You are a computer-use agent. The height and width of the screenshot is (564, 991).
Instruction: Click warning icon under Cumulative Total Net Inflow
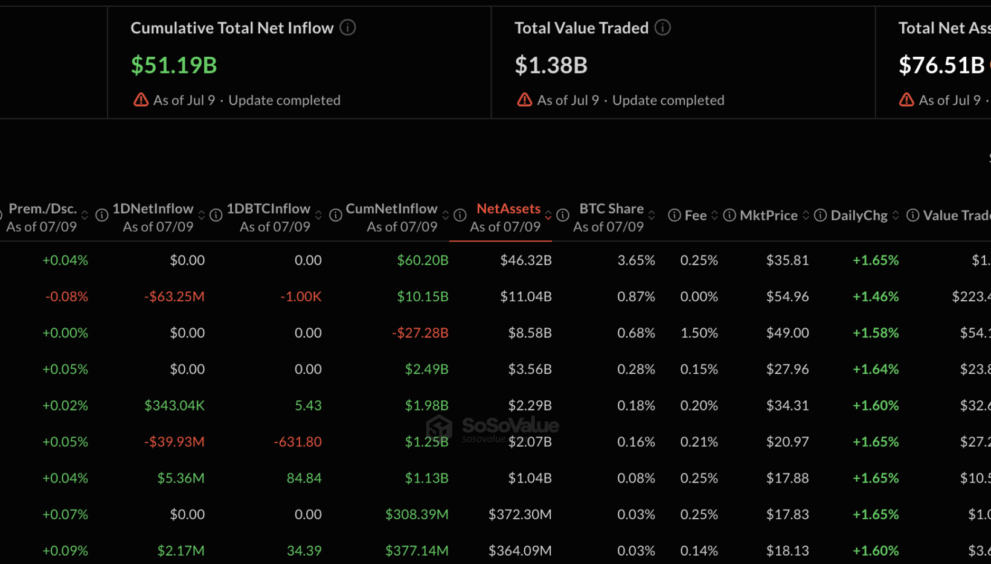(x=140, y=100)
